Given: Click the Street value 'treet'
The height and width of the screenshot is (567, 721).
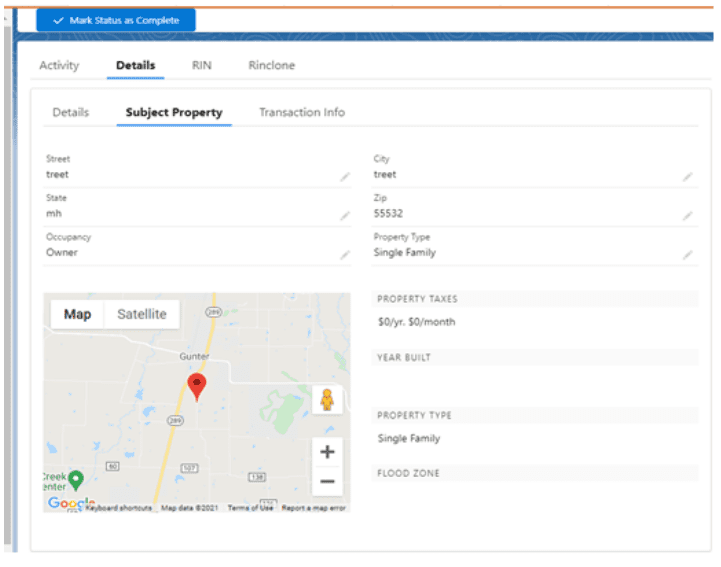Looking at the screenshot, I should 57,174.
